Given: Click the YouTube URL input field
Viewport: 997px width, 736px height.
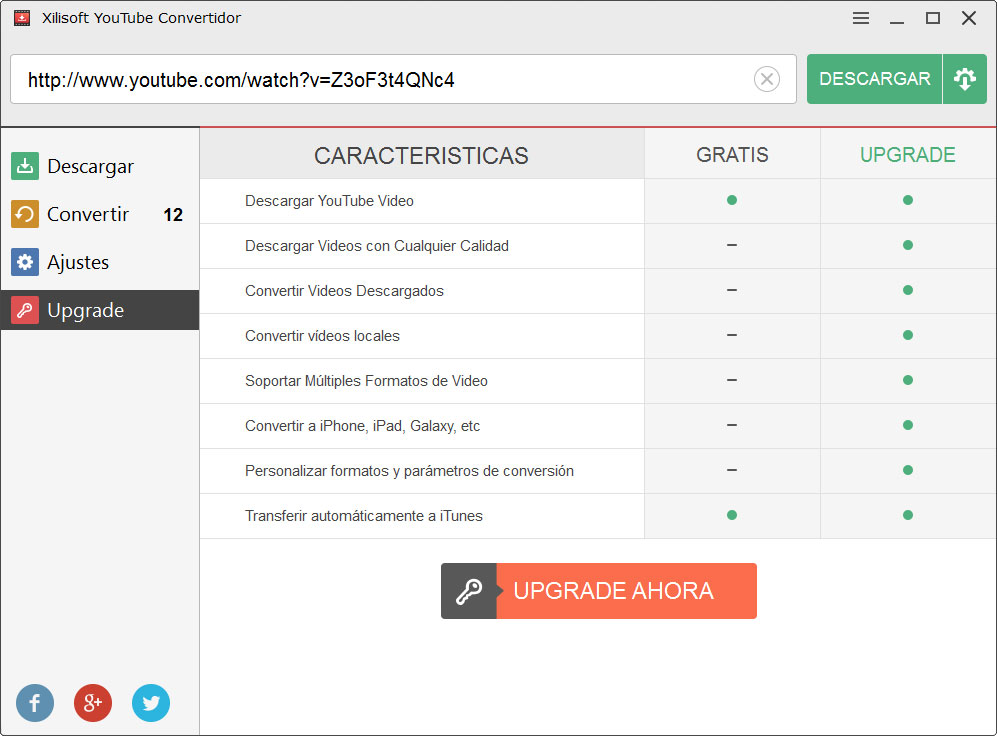Looking at the screenshot, I should pos(403,79).
